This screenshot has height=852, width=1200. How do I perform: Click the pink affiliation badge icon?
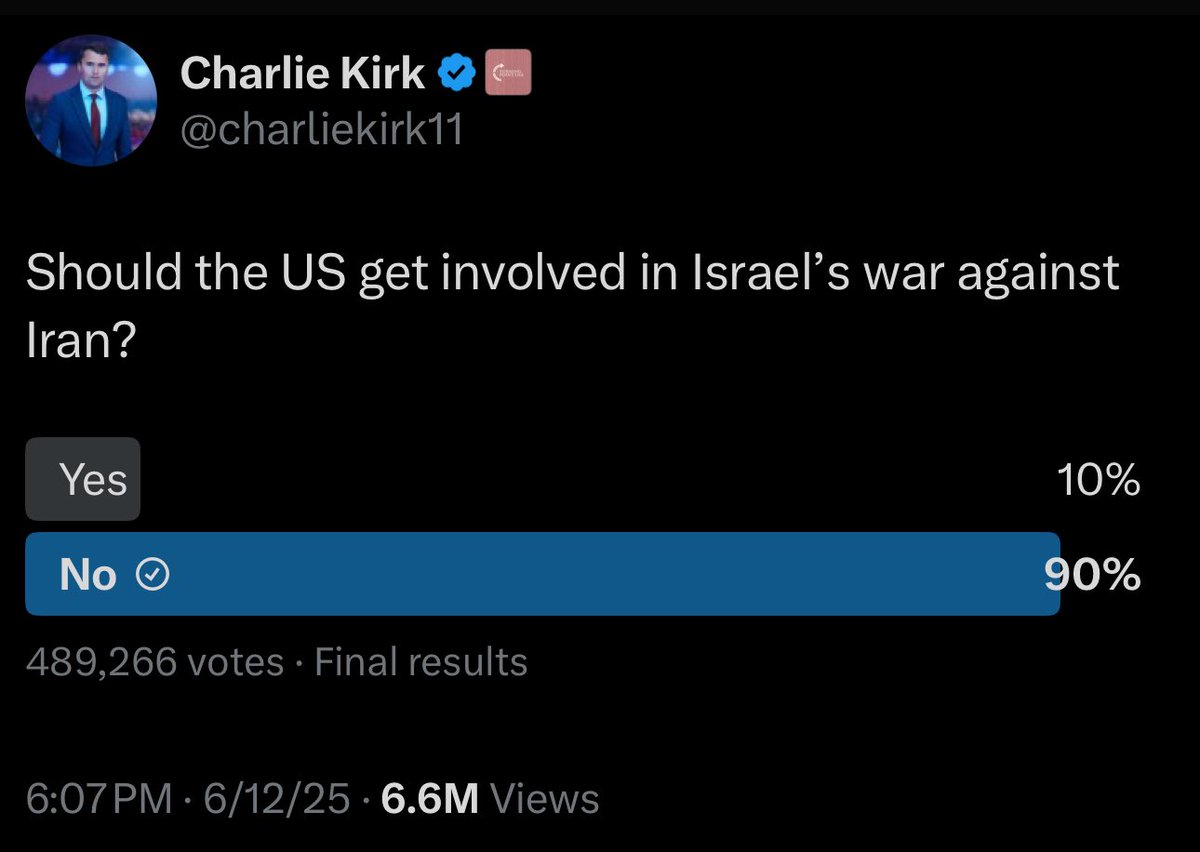[508, 75]
